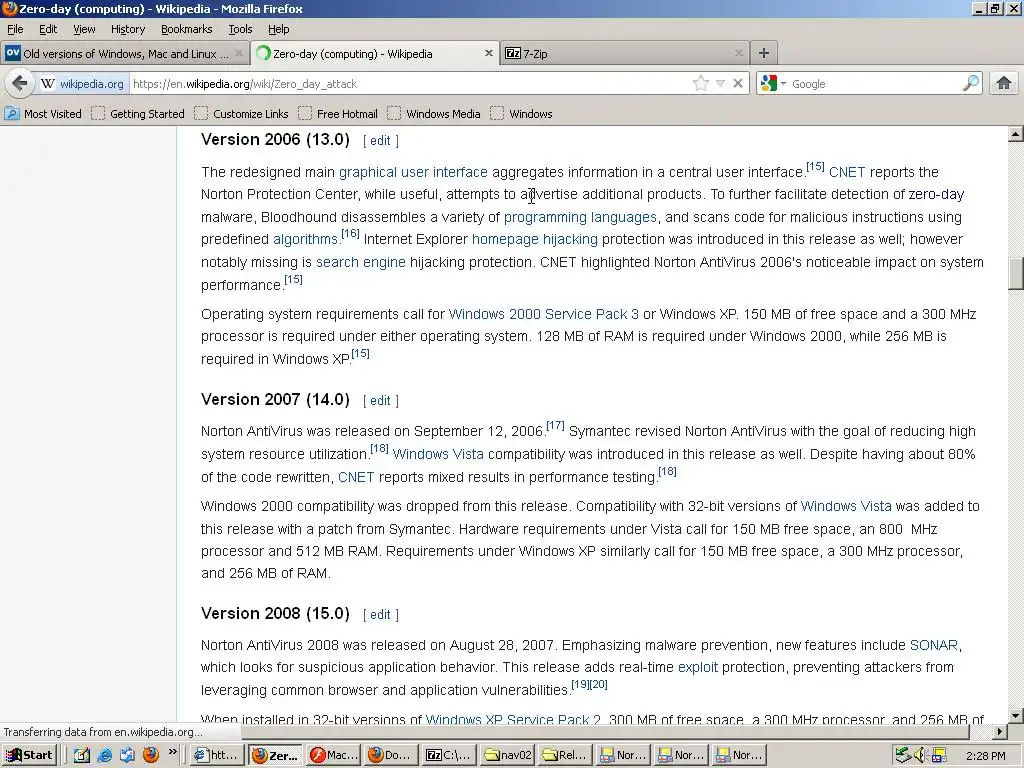Follow the exploit link
Image resolution: width=1024 pixels, height=768 pixels.
697,667
